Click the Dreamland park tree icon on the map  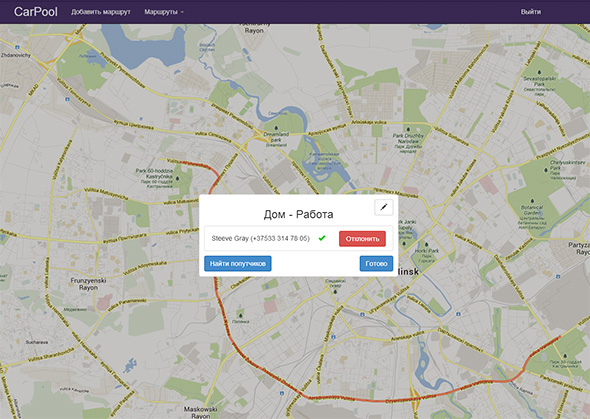pyautogui.click(x=277, y=129)
